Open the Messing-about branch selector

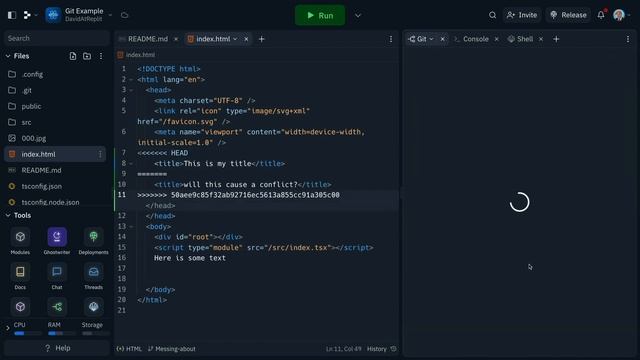click(171, 349)
